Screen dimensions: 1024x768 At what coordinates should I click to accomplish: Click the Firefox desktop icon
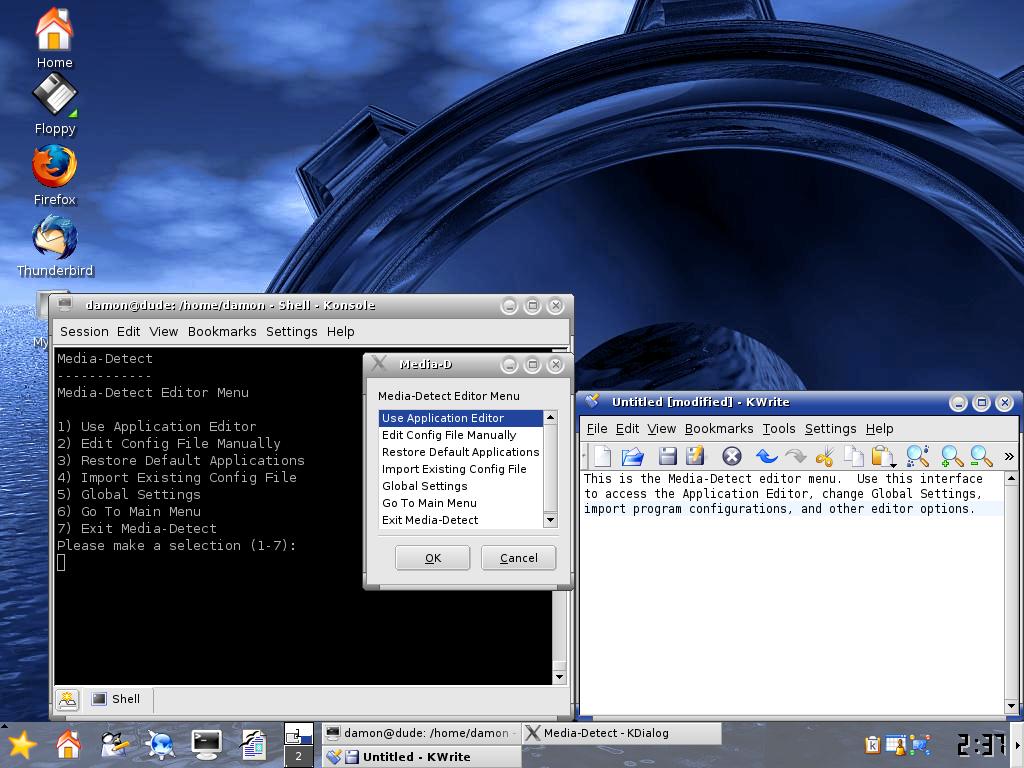[x=55, y=175]
